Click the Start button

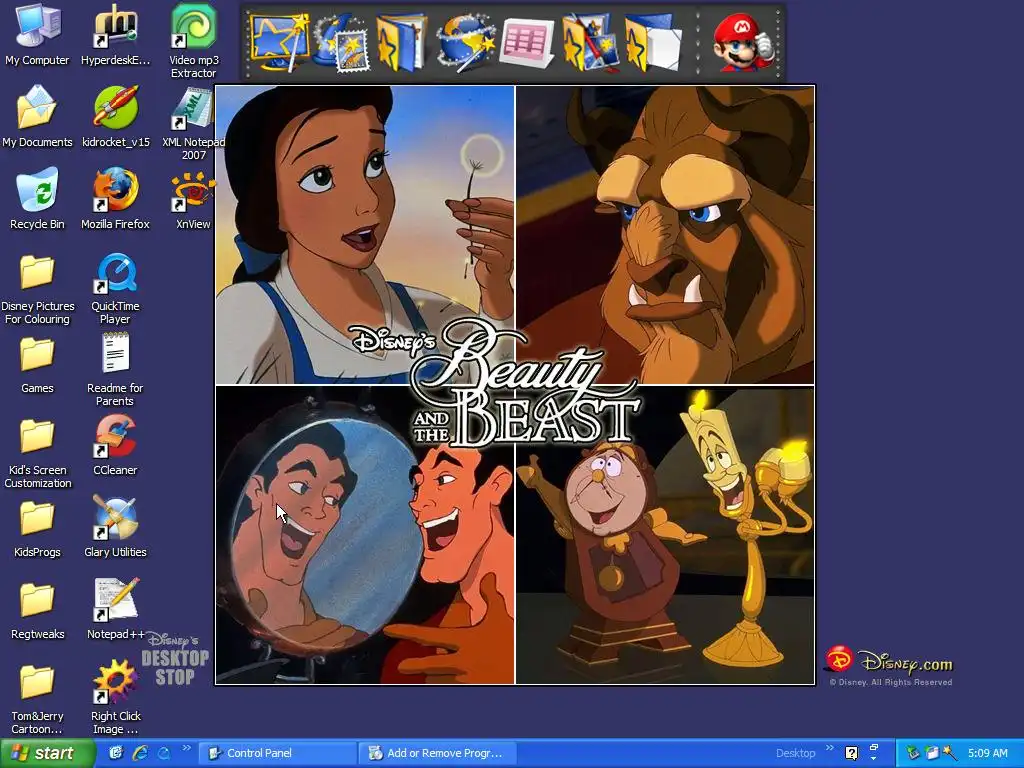(47, 753)
